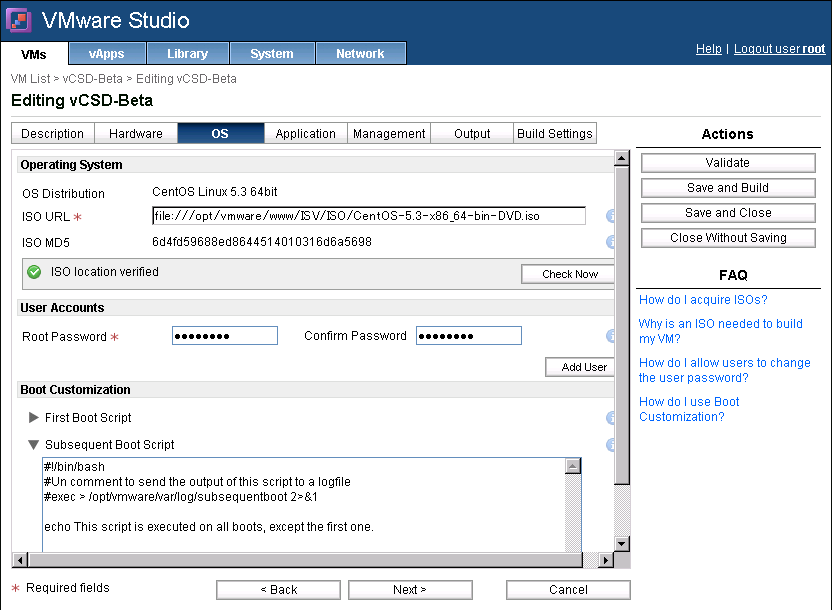Open the Network top tab
Viewport: 832px width, 610px height.
click(360, 54)
